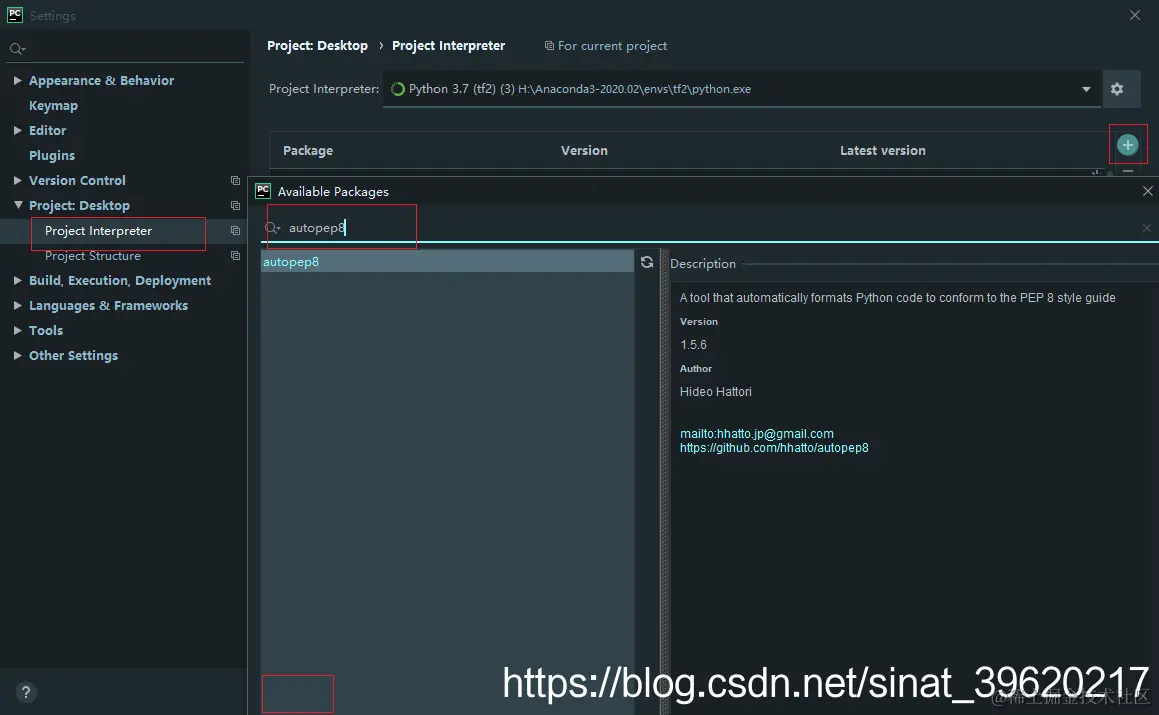This screenshot has height=715, width=1159.
Task: Click the magnifier icon in the Available Packages search
Action: (273, 228)
